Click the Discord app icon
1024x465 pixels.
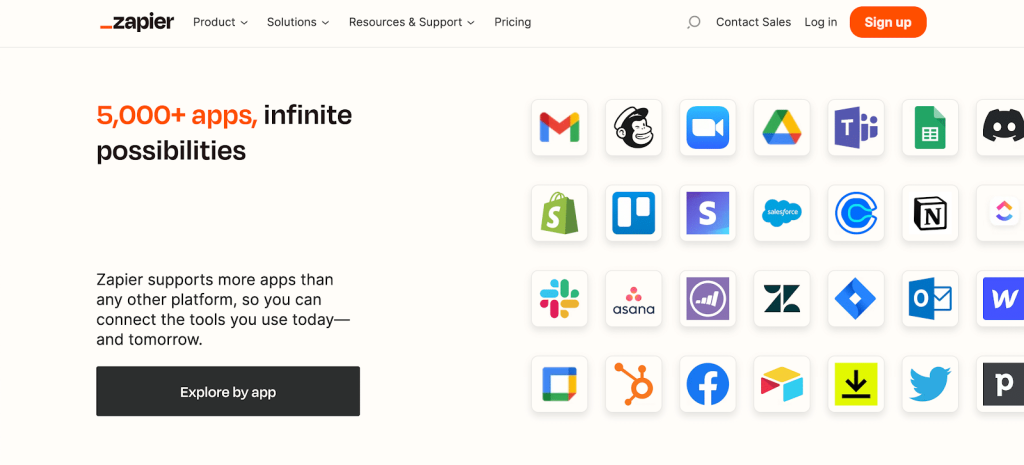(x=1000, y=127)
